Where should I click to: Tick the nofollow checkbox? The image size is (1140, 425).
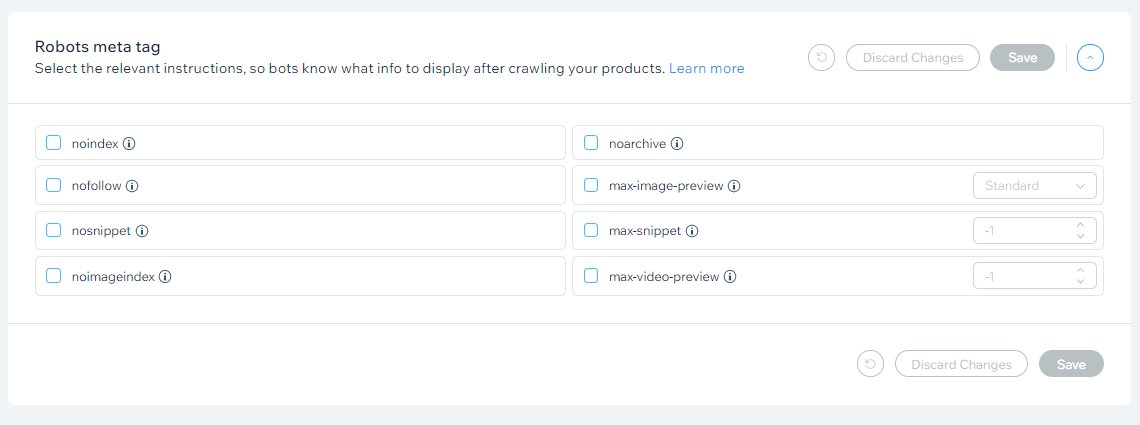(x=54, y=185)
